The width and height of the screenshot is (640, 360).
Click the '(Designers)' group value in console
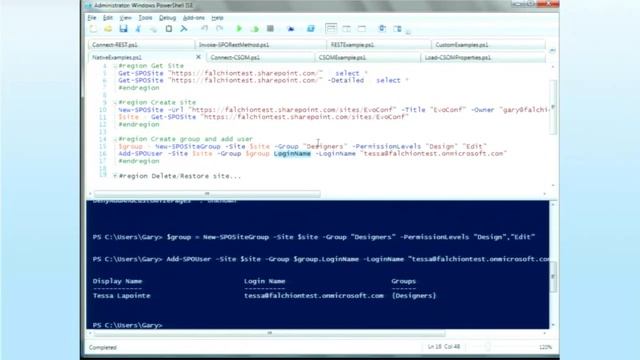point(414,296)
